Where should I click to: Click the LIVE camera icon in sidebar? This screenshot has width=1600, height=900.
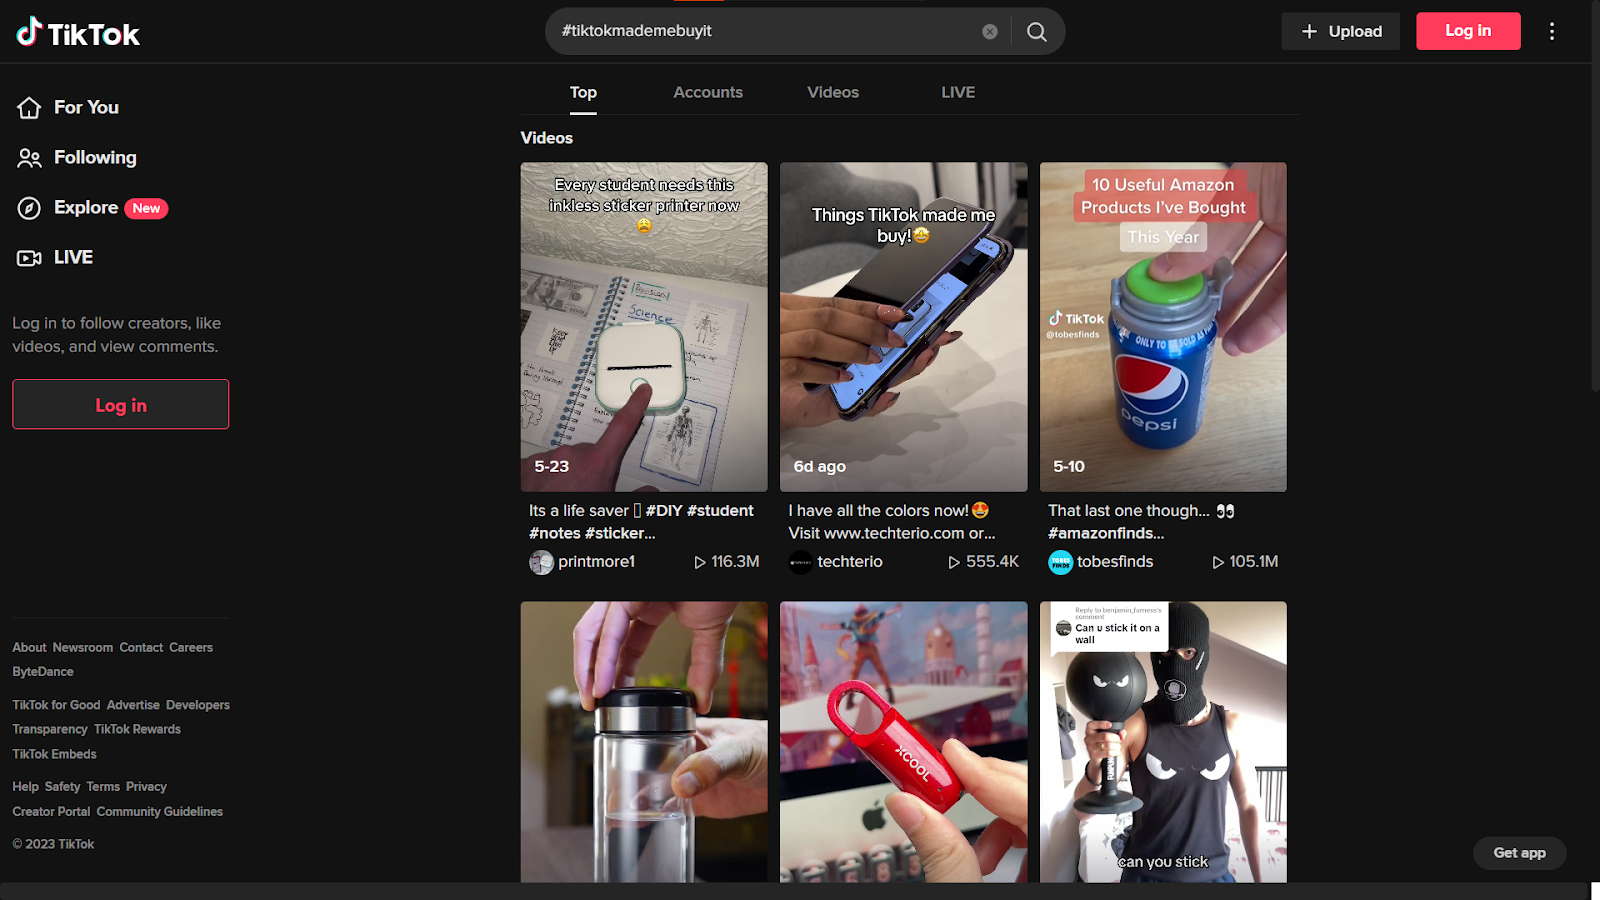coord(29,258)
